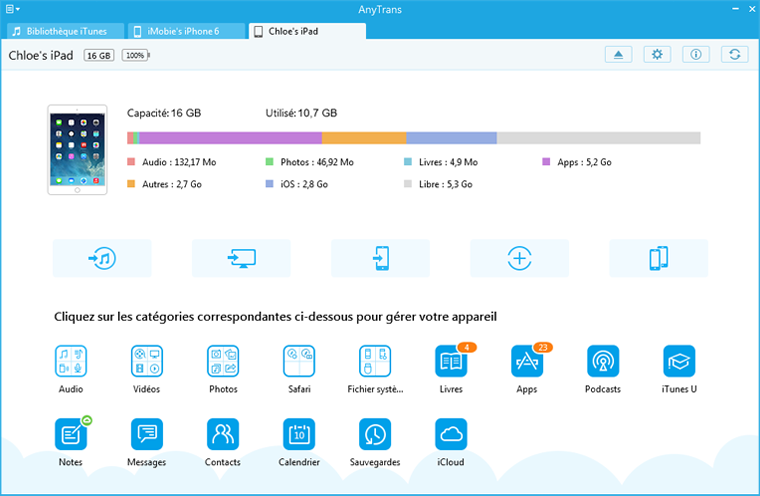Click the Capacité: 16 GB text
Screen dimensions: 760x496
(x=164, y=113)
